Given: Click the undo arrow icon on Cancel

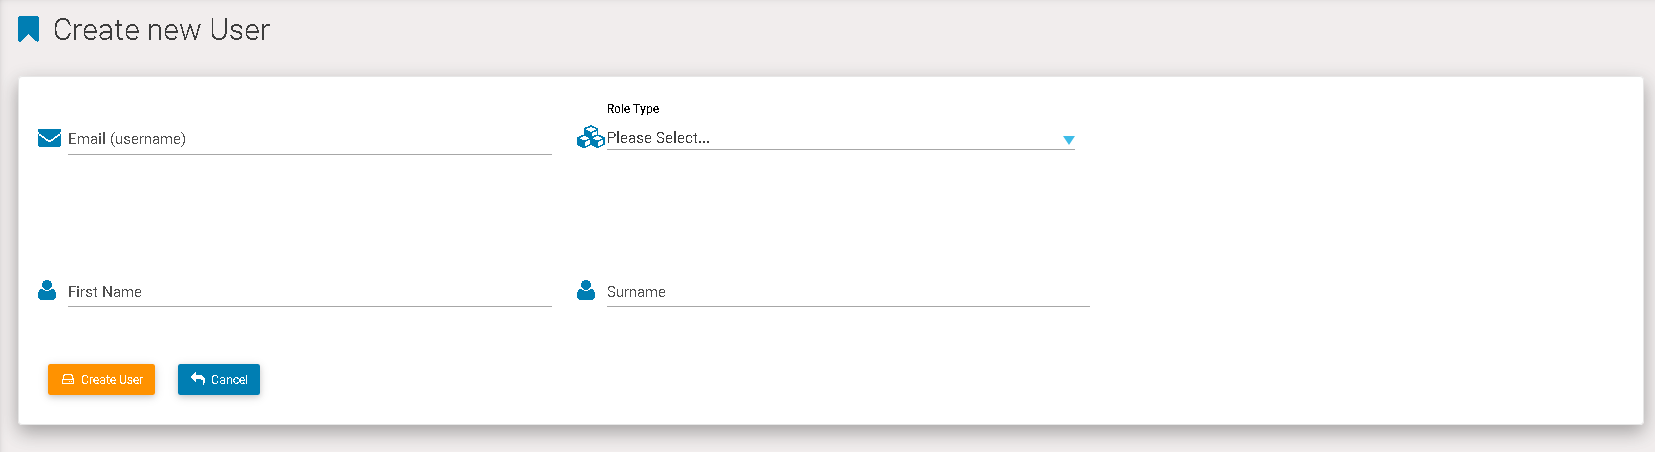Looking at the screenshot, I should (x=198, y=379).
